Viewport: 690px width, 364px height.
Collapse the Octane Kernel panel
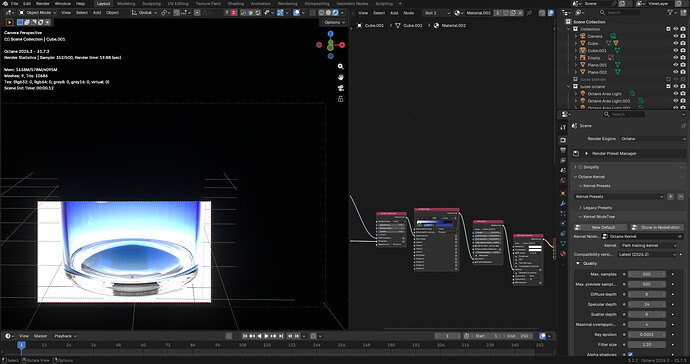[x=576, y=177]
